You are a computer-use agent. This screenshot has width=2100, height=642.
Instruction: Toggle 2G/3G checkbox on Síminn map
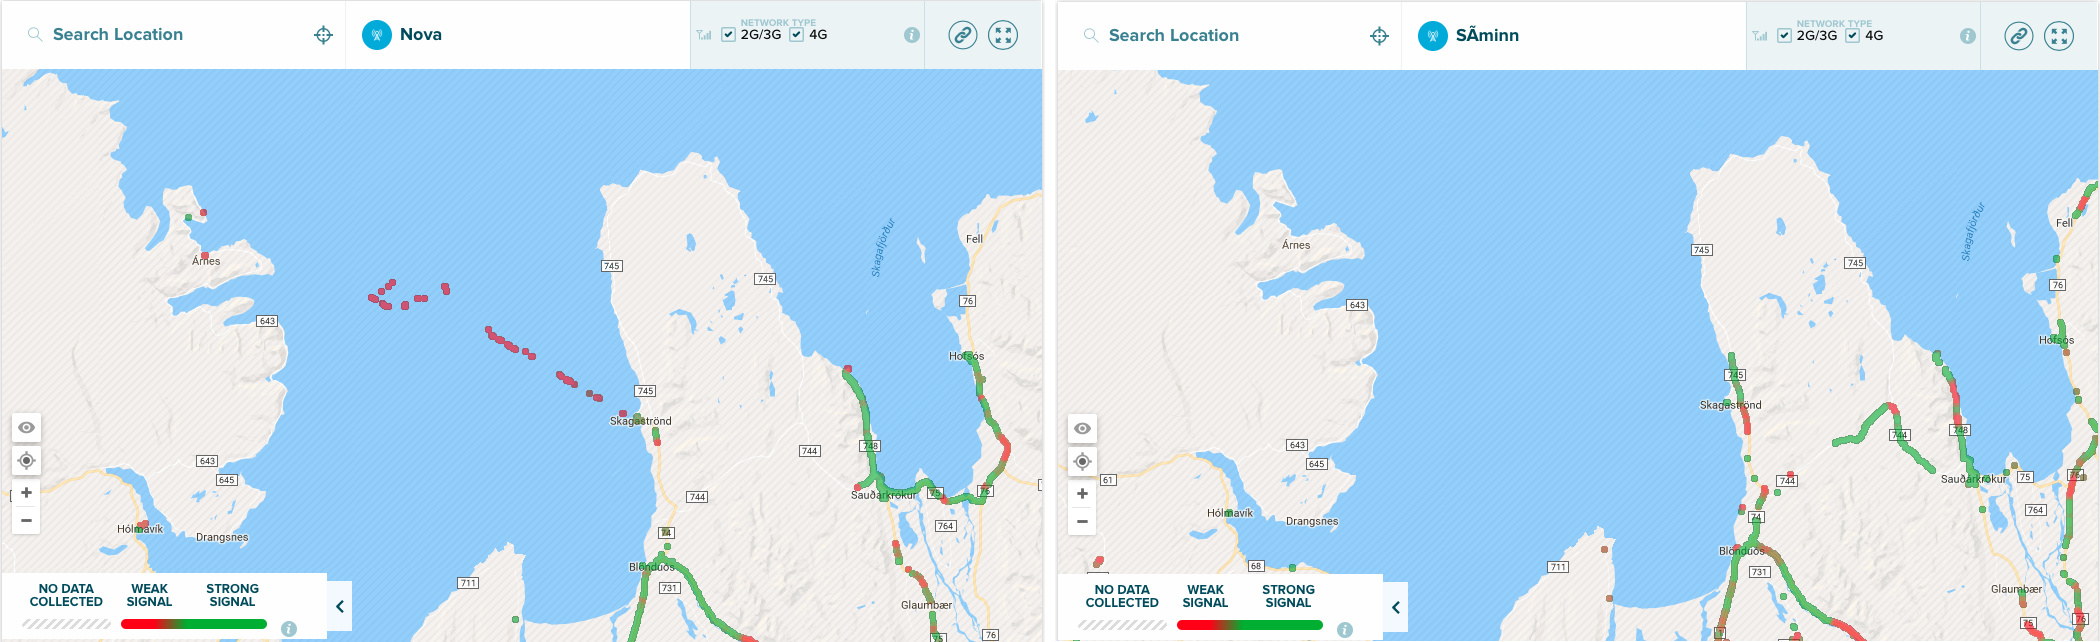coord(1784,36)
